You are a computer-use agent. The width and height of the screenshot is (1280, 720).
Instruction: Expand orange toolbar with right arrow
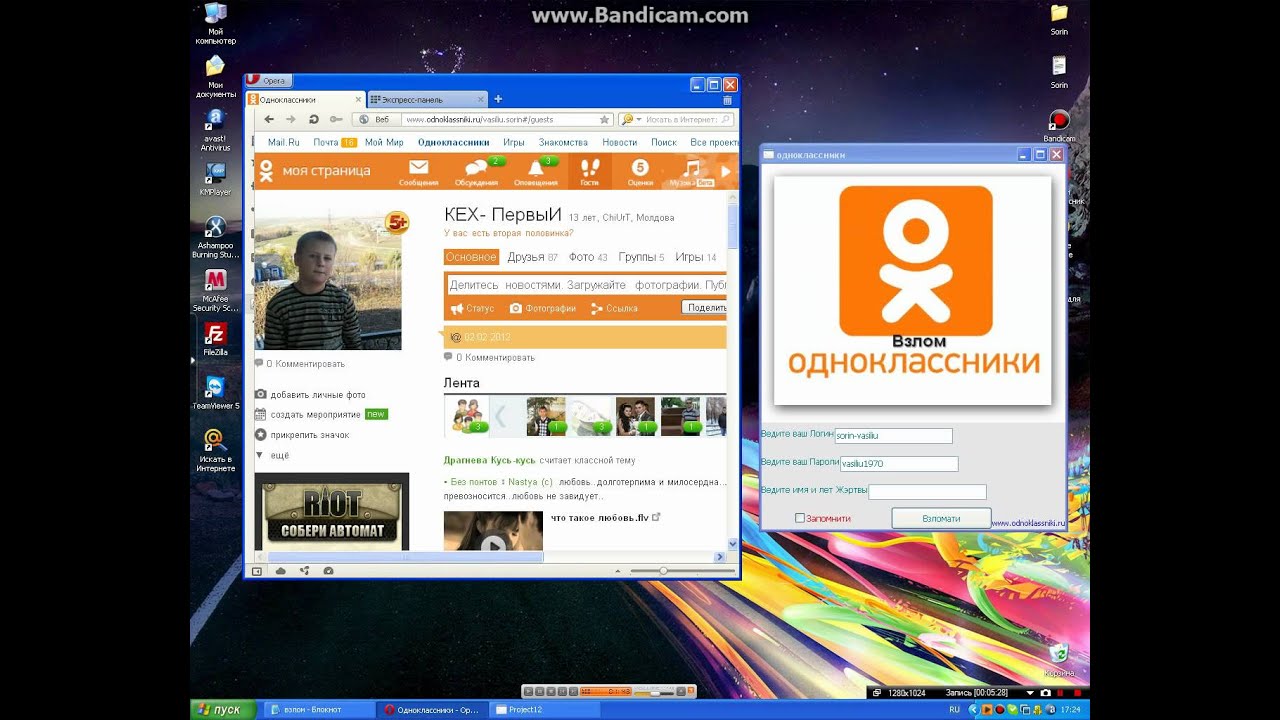(726, 171)
